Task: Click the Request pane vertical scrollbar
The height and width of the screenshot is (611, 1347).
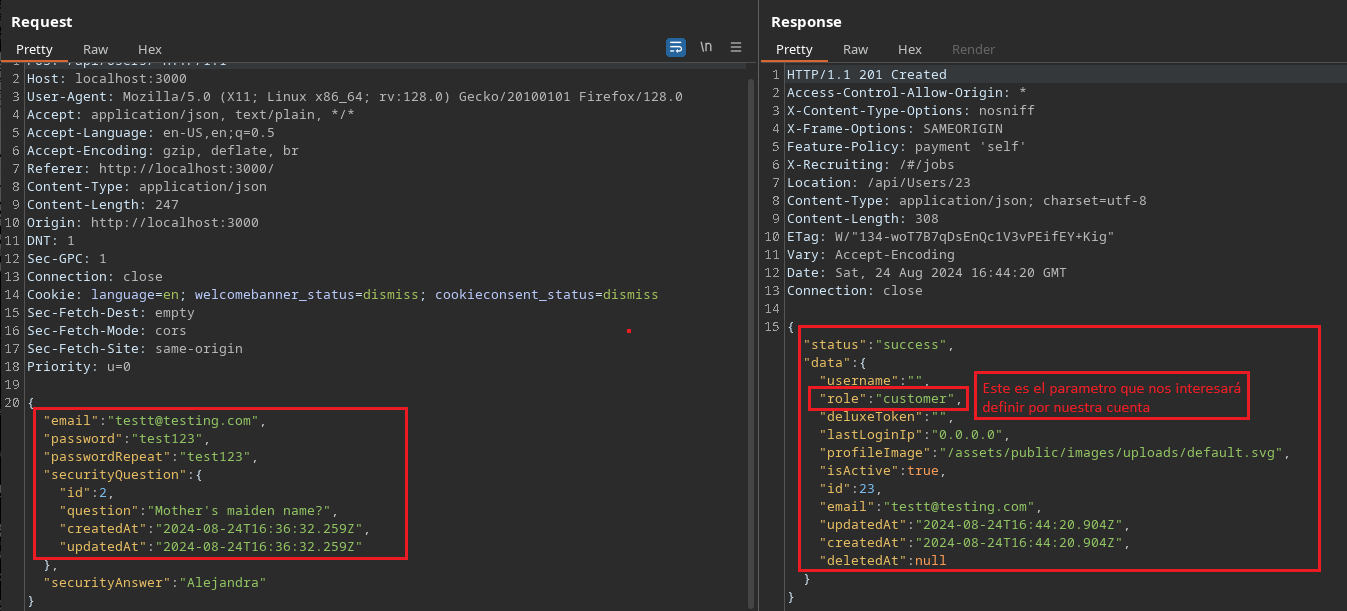Action: pyautogui.click(x=751, y=300)
